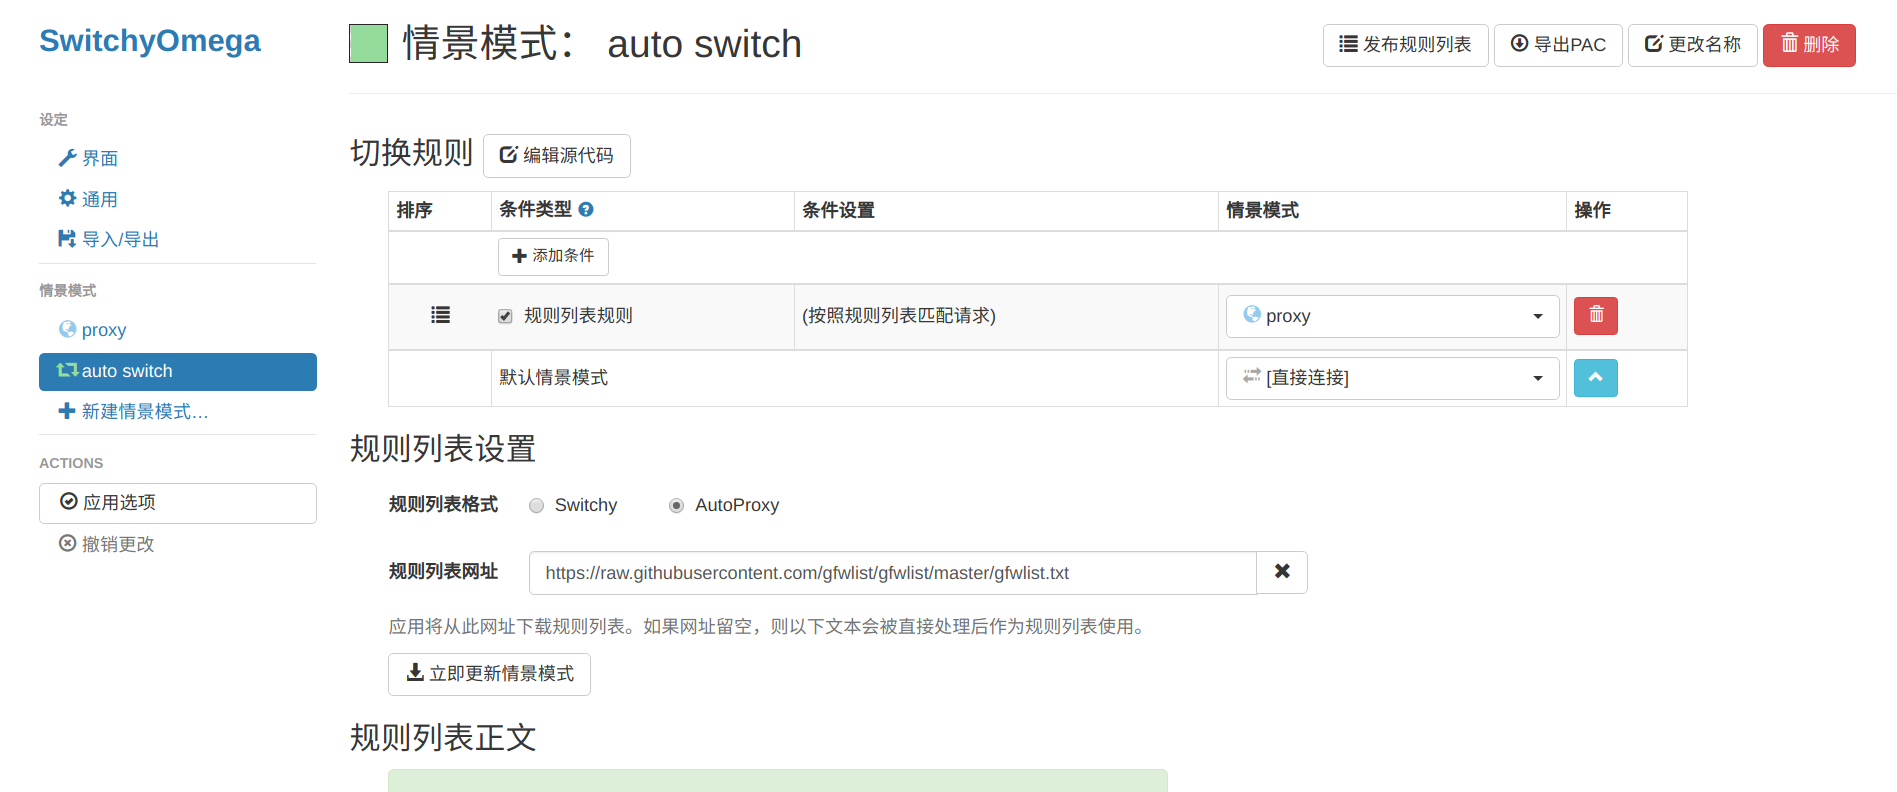Click the blue up-arrow button in the default row
The height and width of the screenshot is (792, 1897).
point(1596,378)
